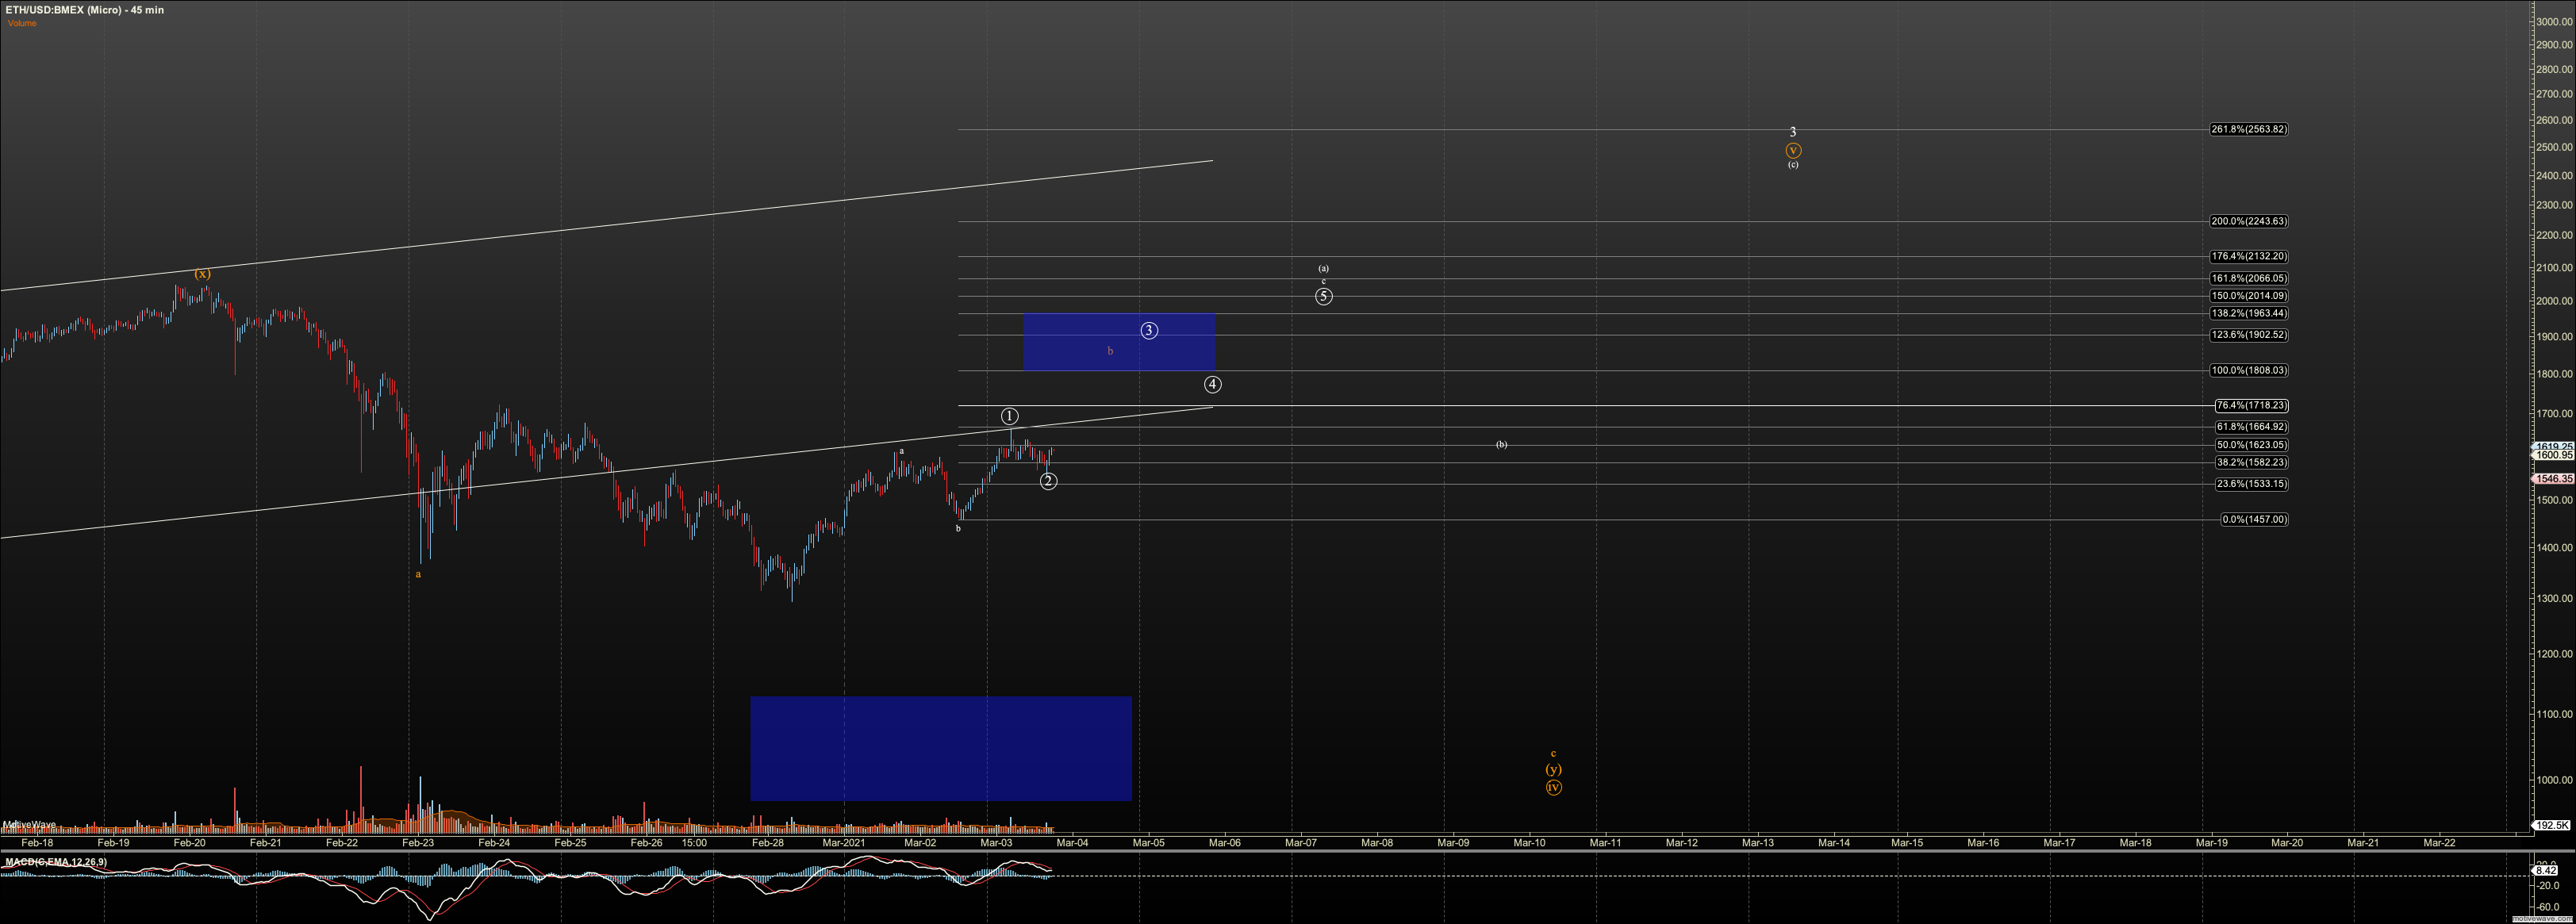Click the 100.0%(1808.03) Fibonacci level label
Screen dimensions: 2576x924
click(2248, 370)
